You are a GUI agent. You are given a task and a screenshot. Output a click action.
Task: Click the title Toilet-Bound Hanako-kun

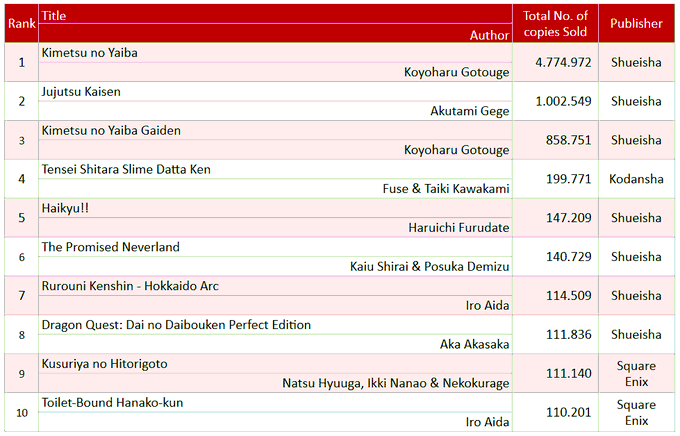(112, 403)
